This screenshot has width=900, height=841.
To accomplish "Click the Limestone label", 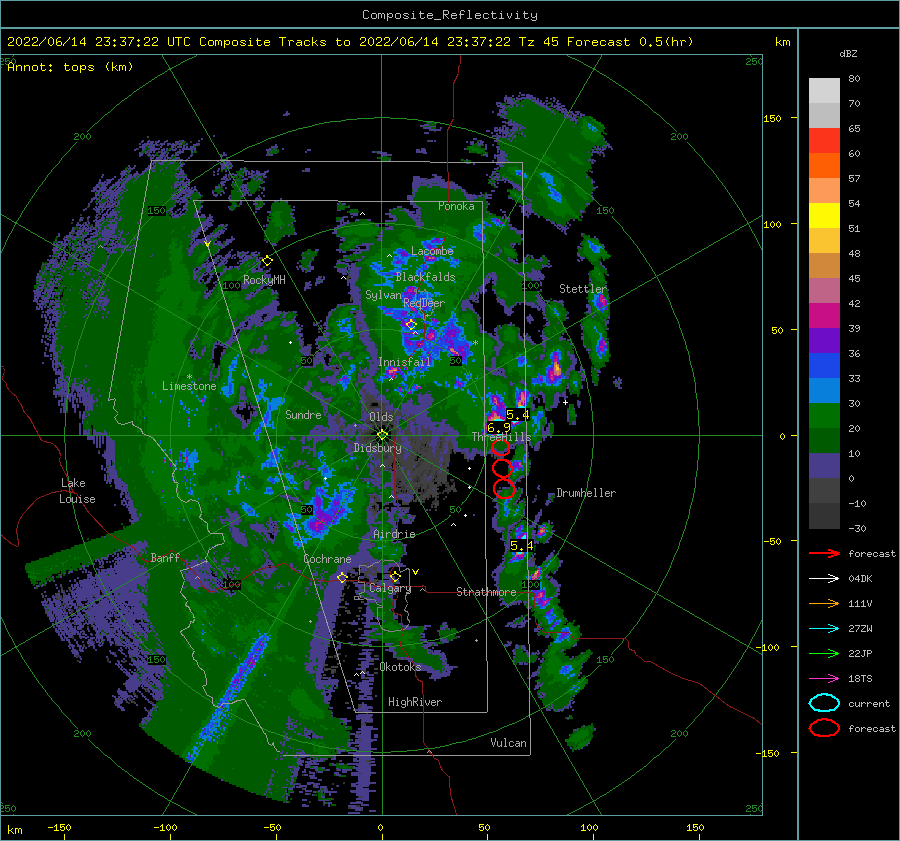I will 189,386.
